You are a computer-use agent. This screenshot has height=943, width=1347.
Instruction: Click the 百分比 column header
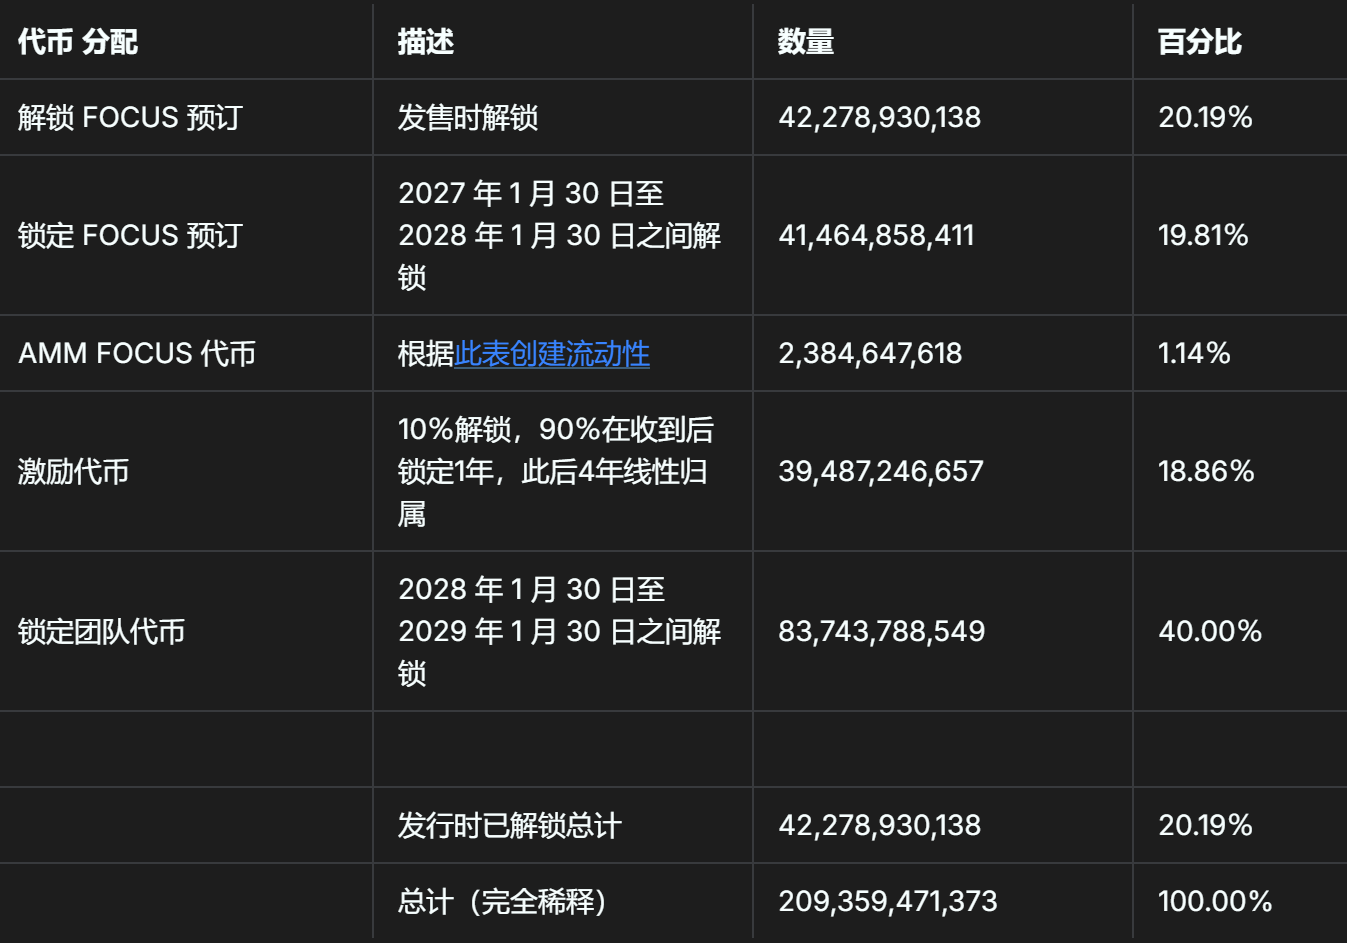(x=1199, y=42)
